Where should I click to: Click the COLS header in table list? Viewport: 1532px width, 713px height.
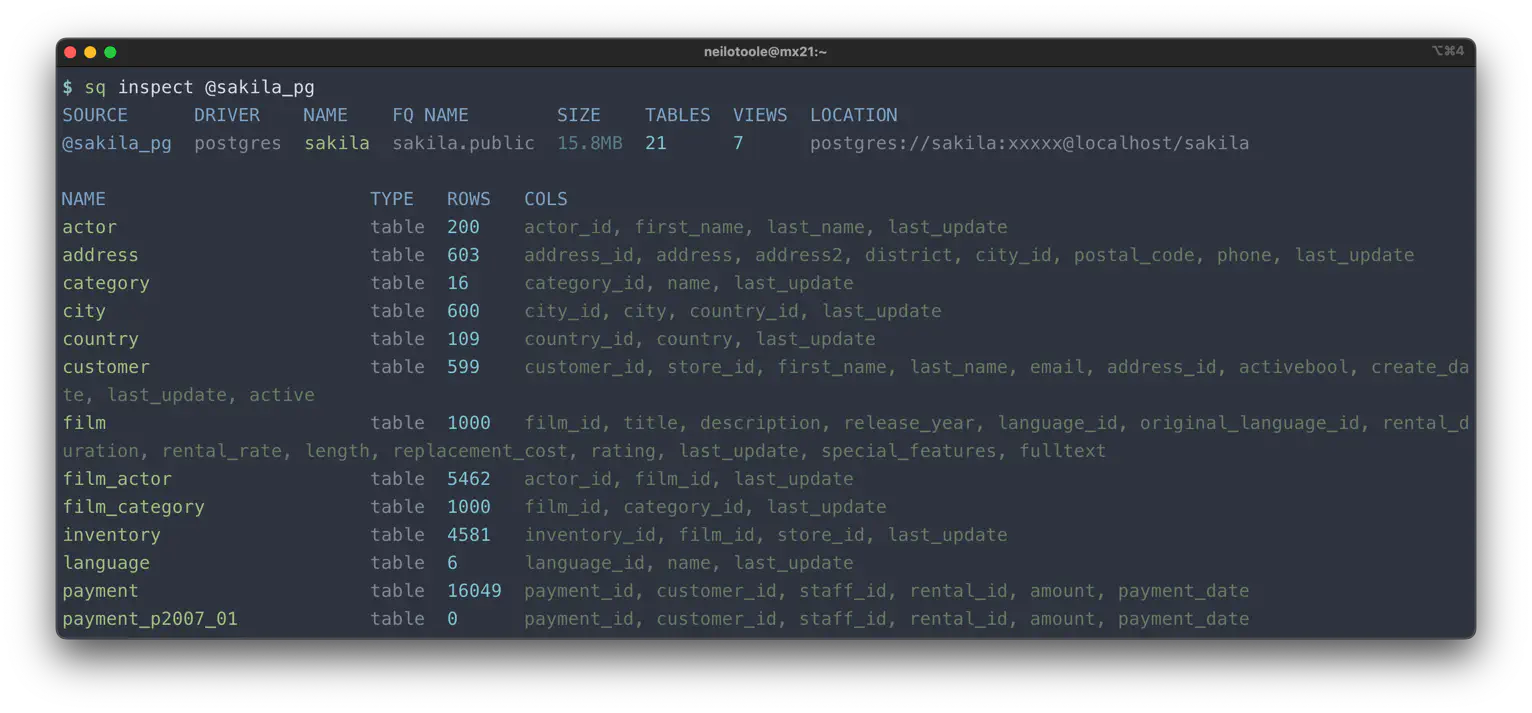point(546,199)
